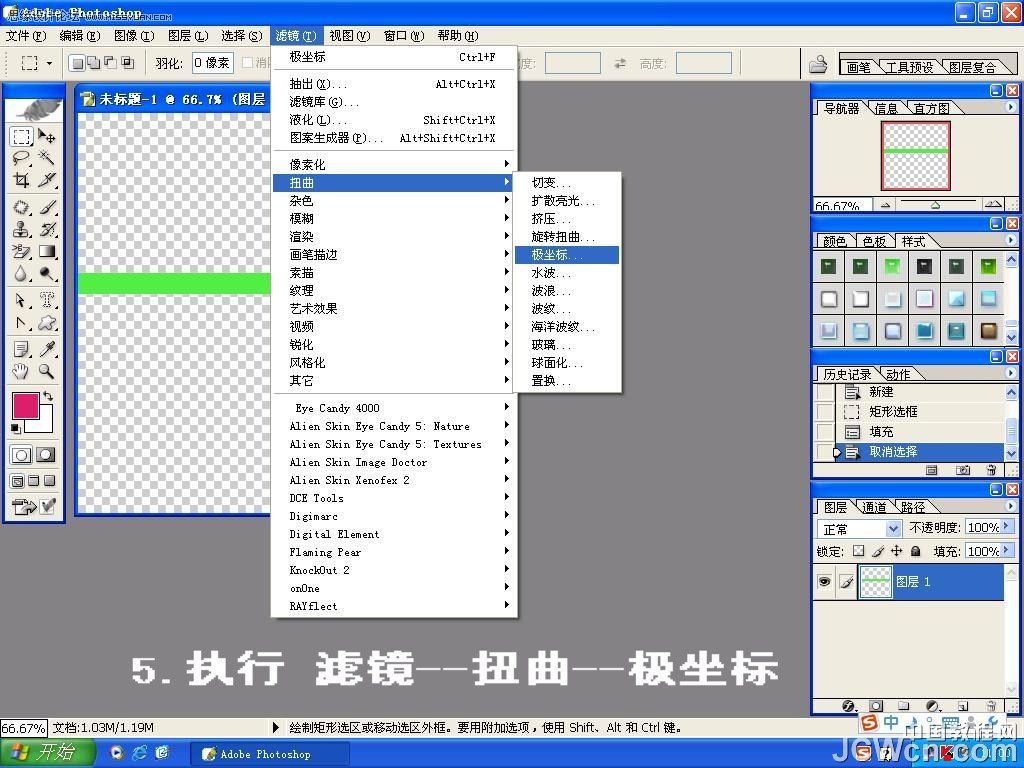Choose 球面化... from distort submenu
This screenshot has height=768, width=1024.
[567, 362]
